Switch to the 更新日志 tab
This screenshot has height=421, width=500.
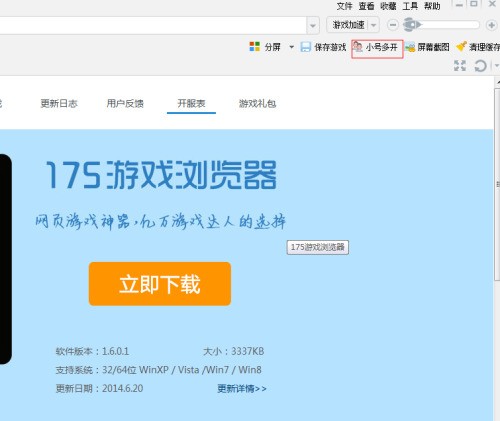[x=59, y=103]
